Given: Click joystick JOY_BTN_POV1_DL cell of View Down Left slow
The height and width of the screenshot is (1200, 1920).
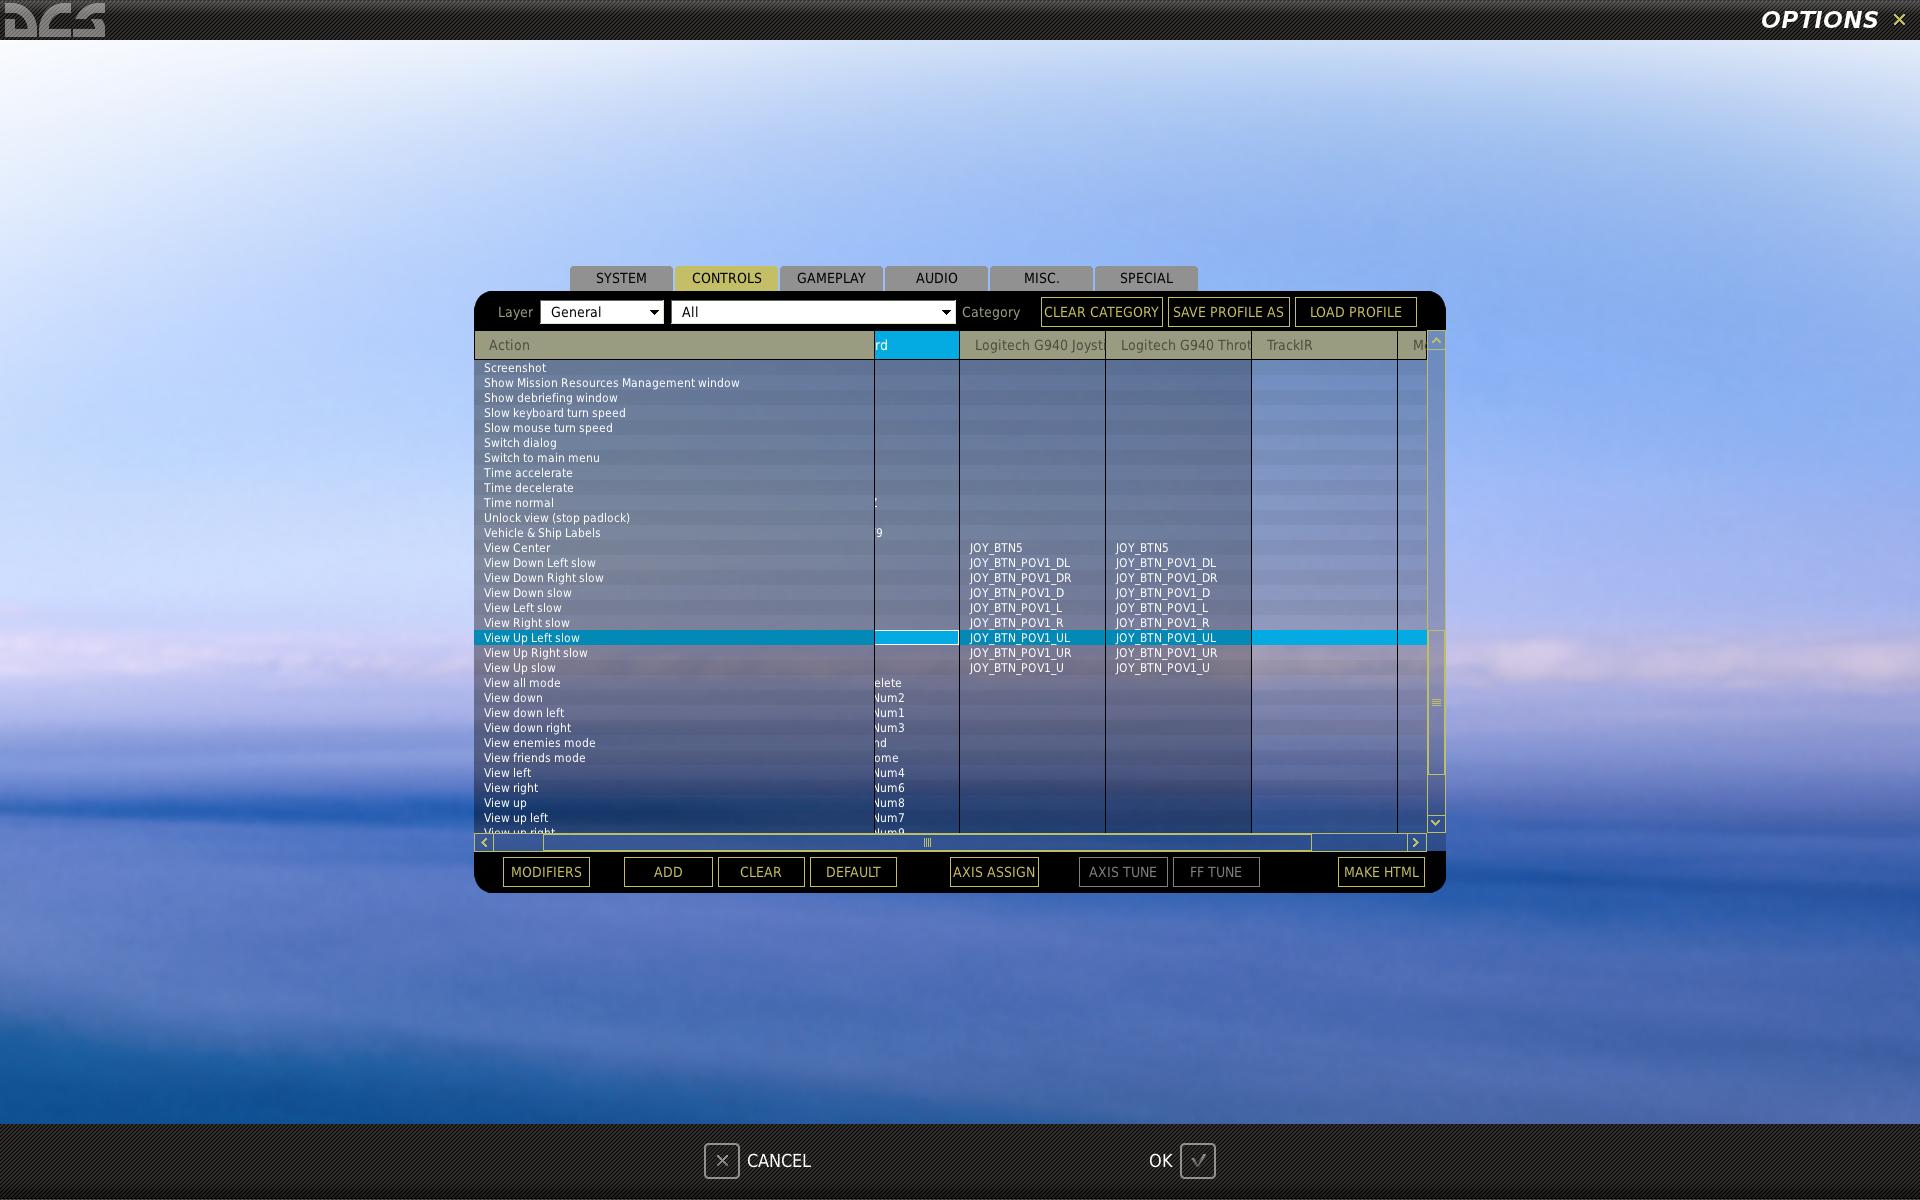Looking at the screenshot, I should (1032, 563).
